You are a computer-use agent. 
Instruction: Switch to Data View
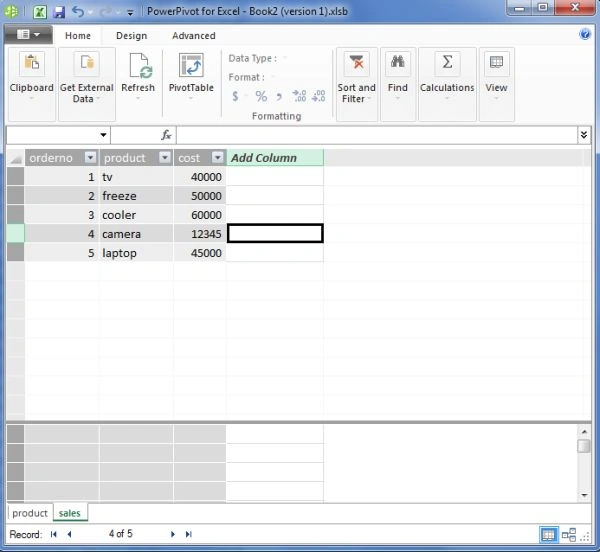click(548, 535)
